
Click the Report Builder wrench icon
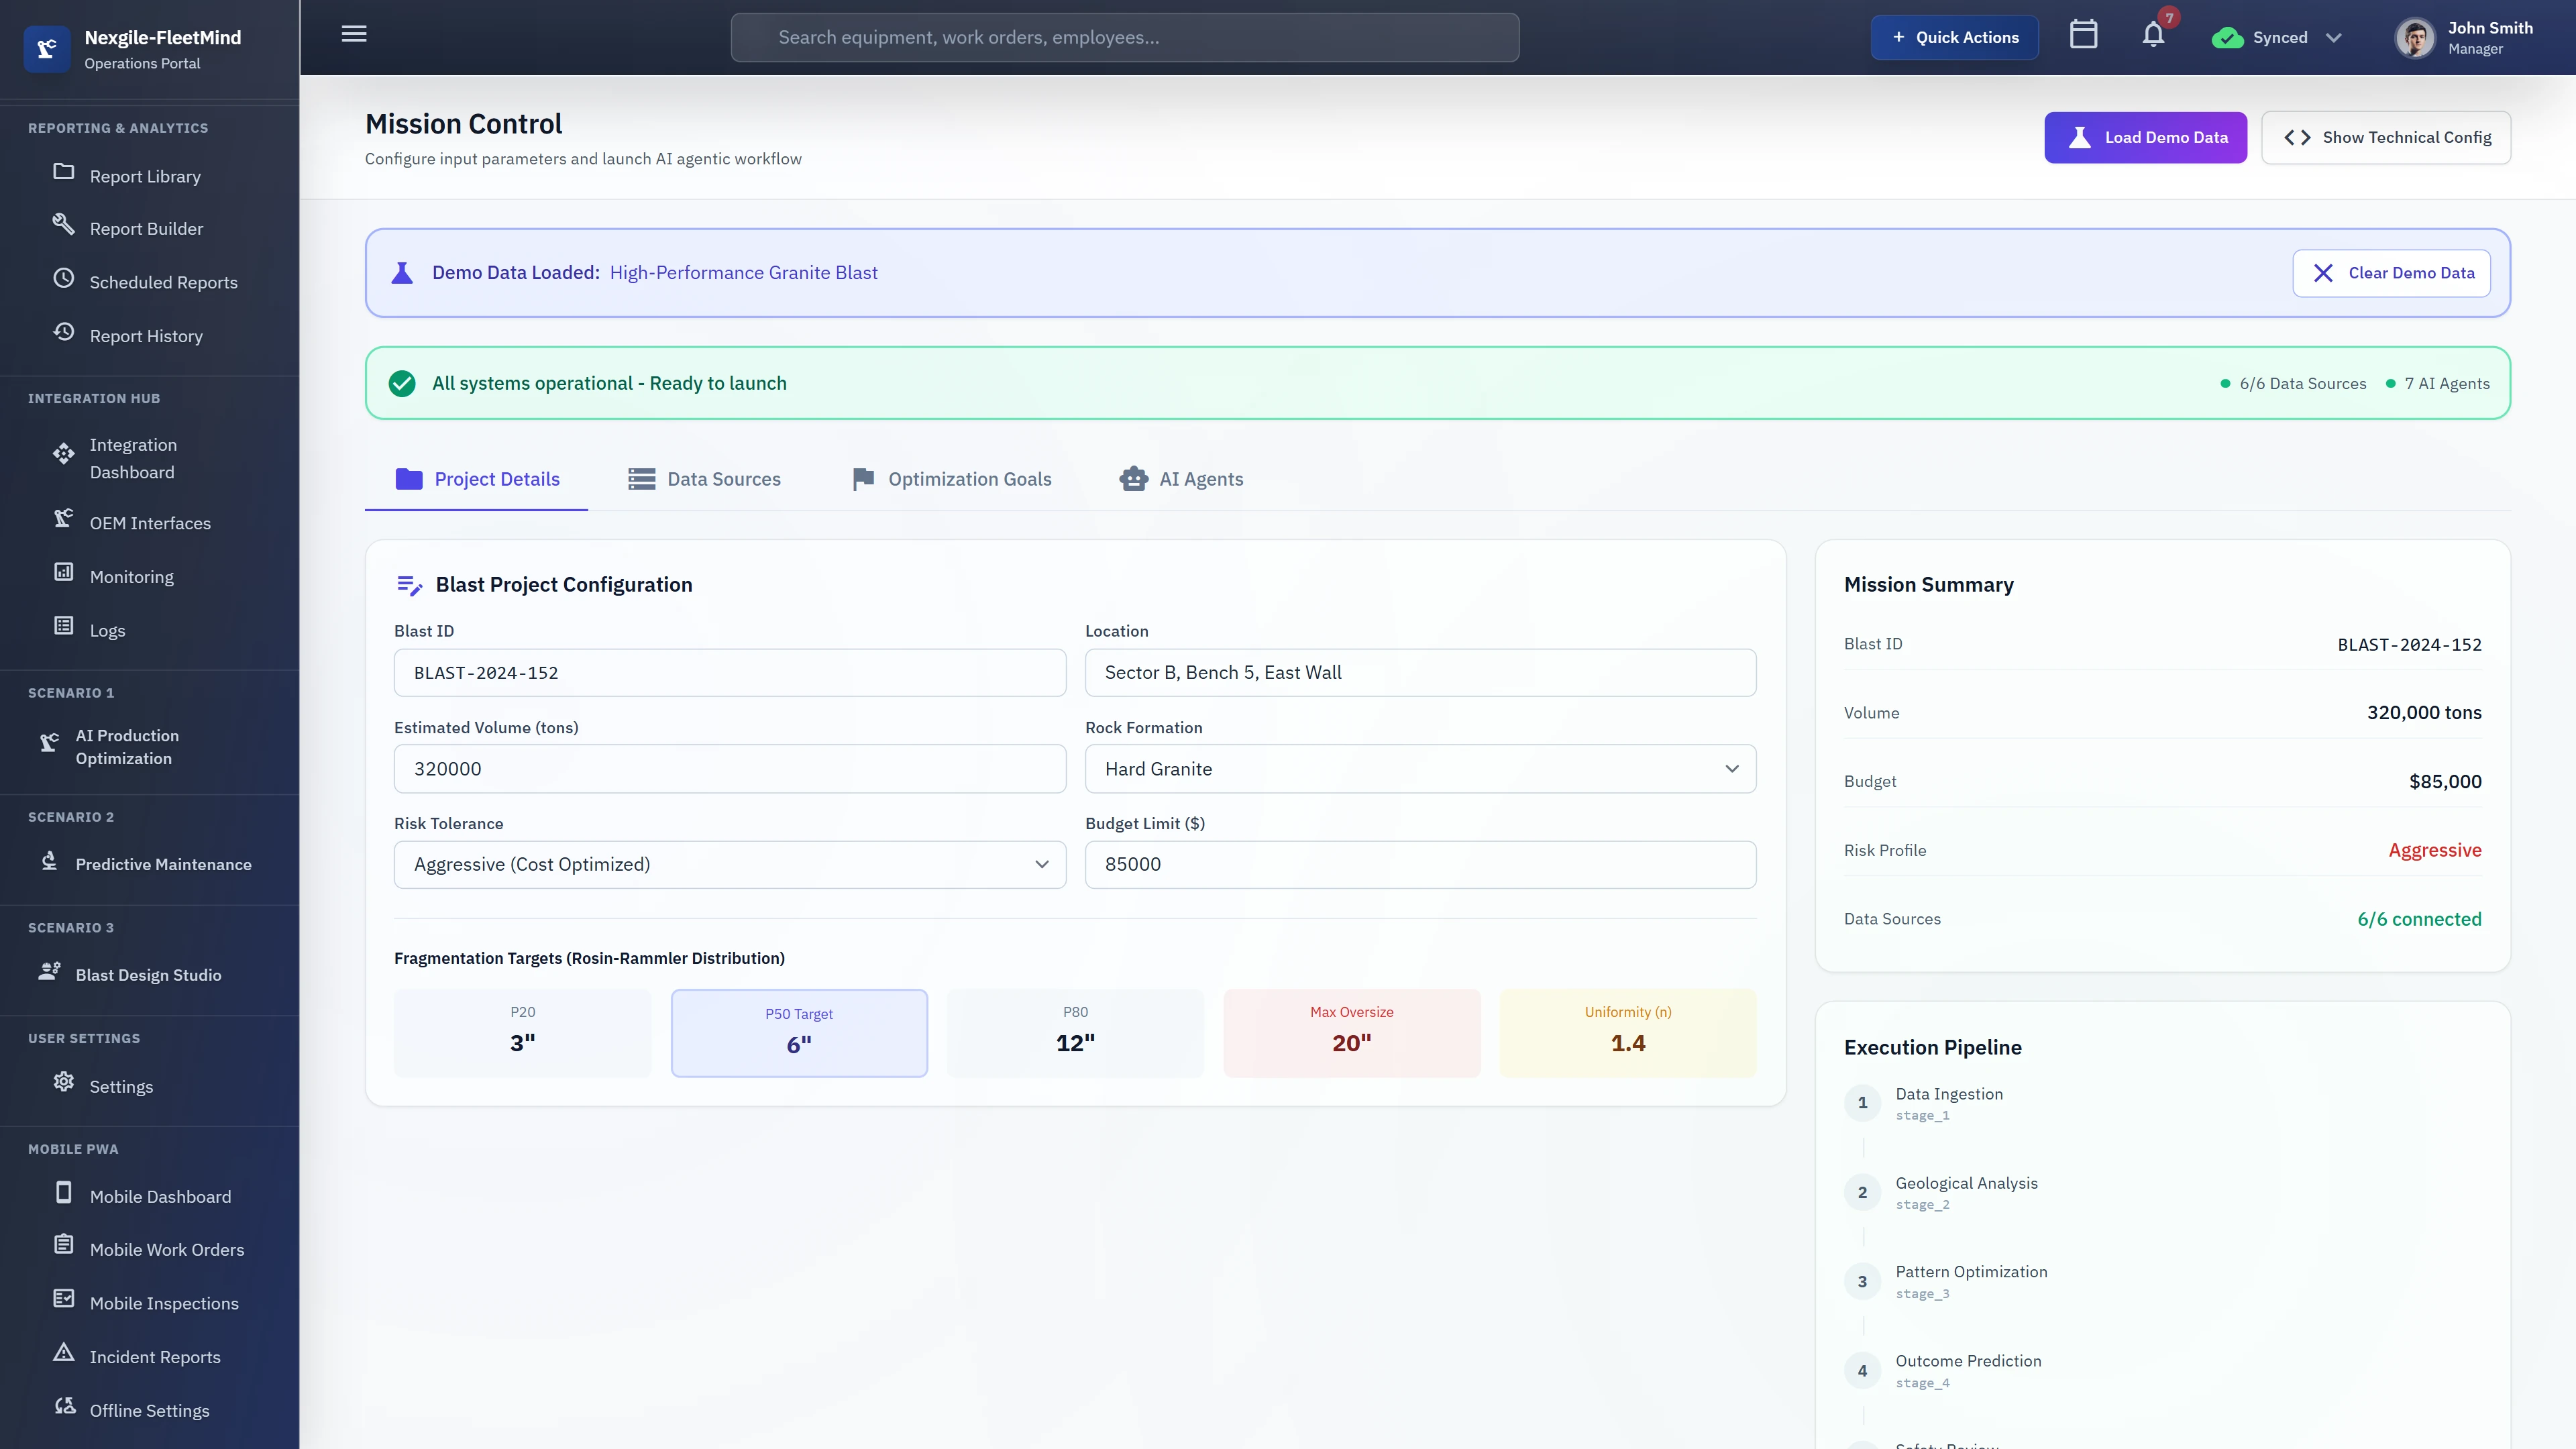click(63, 224)
